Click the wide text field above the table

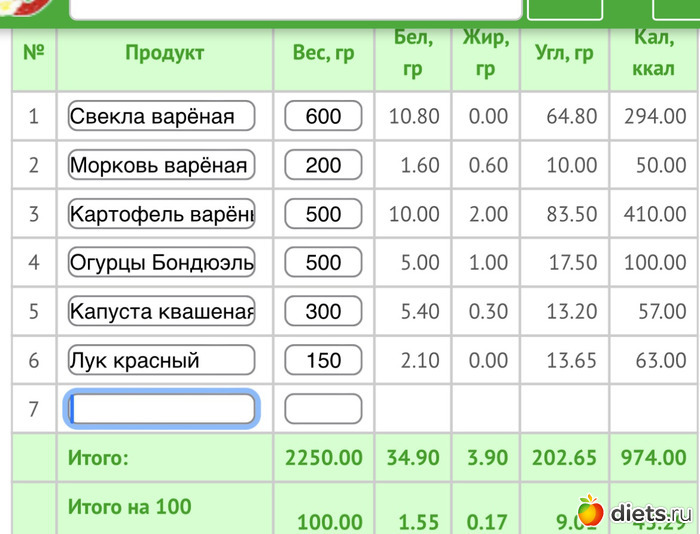click(295, 8)
